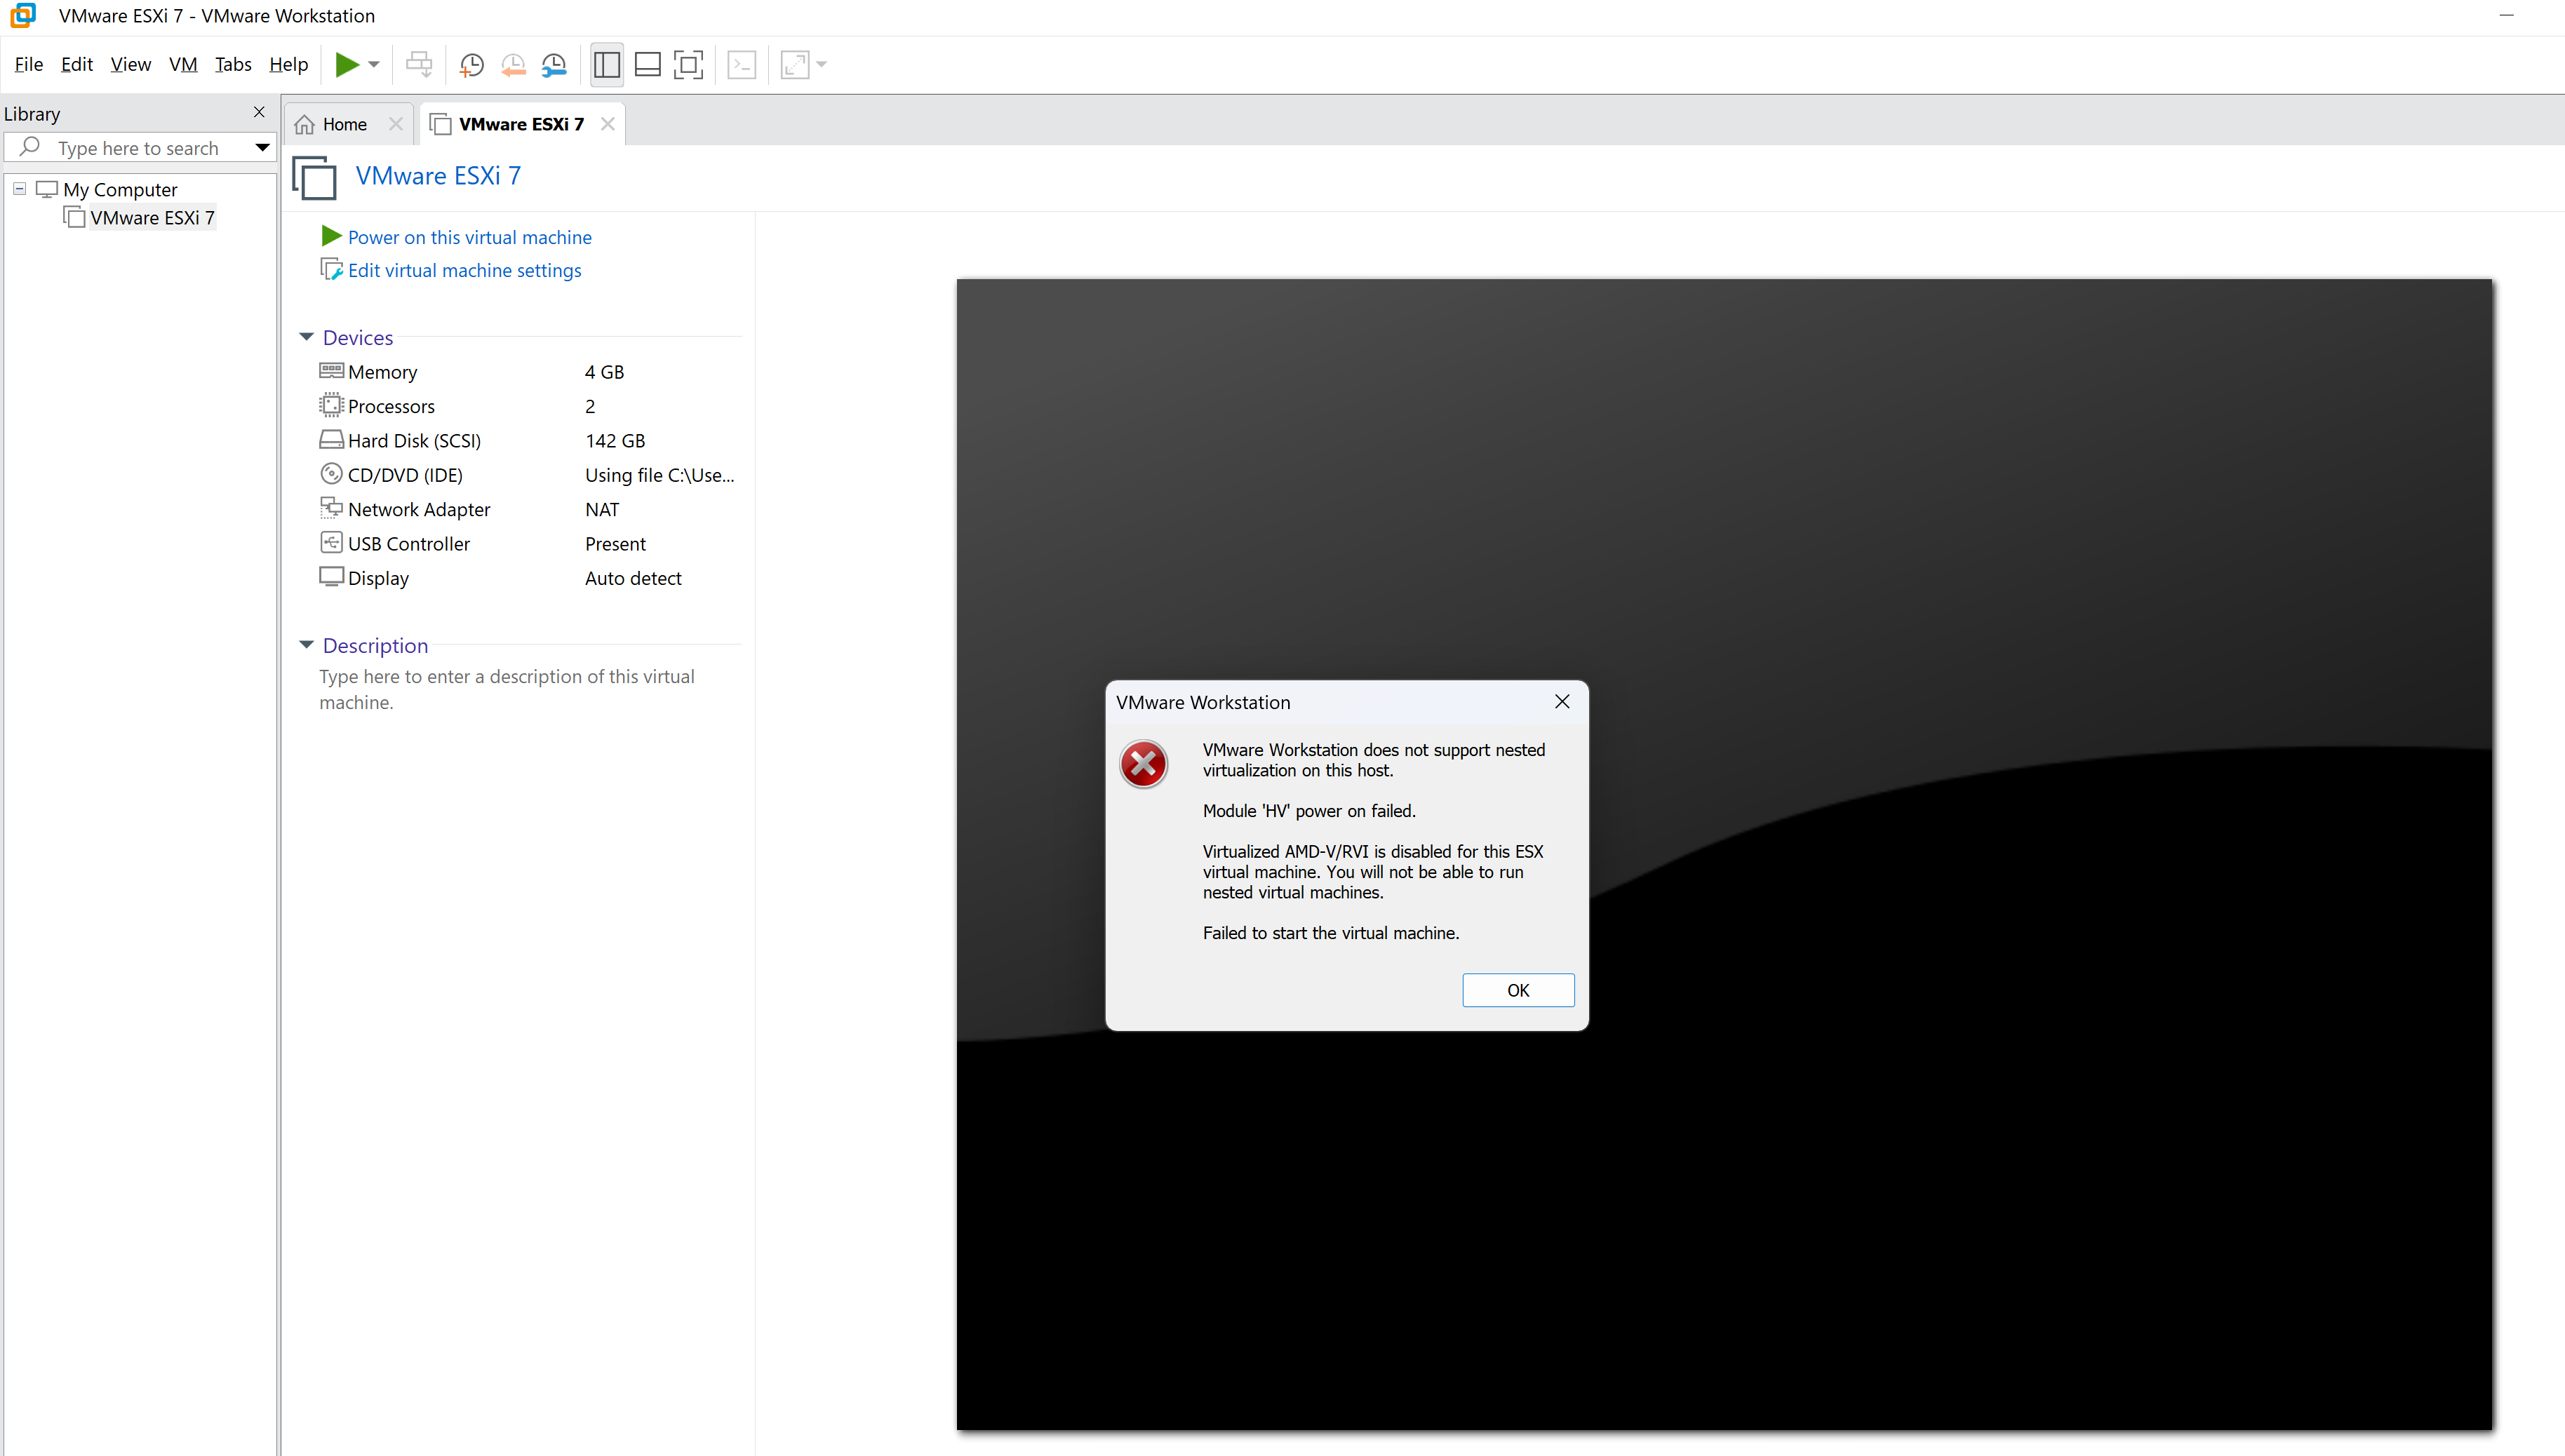The width and height of the screenshot is (2565, 1456).
Task: Enter full screen mode icon
Action: [689, 65]
